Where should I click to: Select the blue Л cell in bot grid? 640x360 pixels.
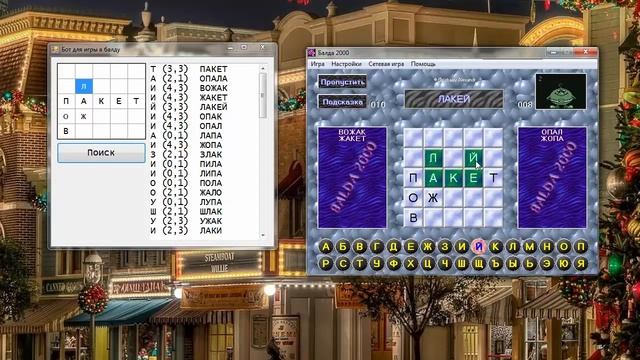point(84,87)
